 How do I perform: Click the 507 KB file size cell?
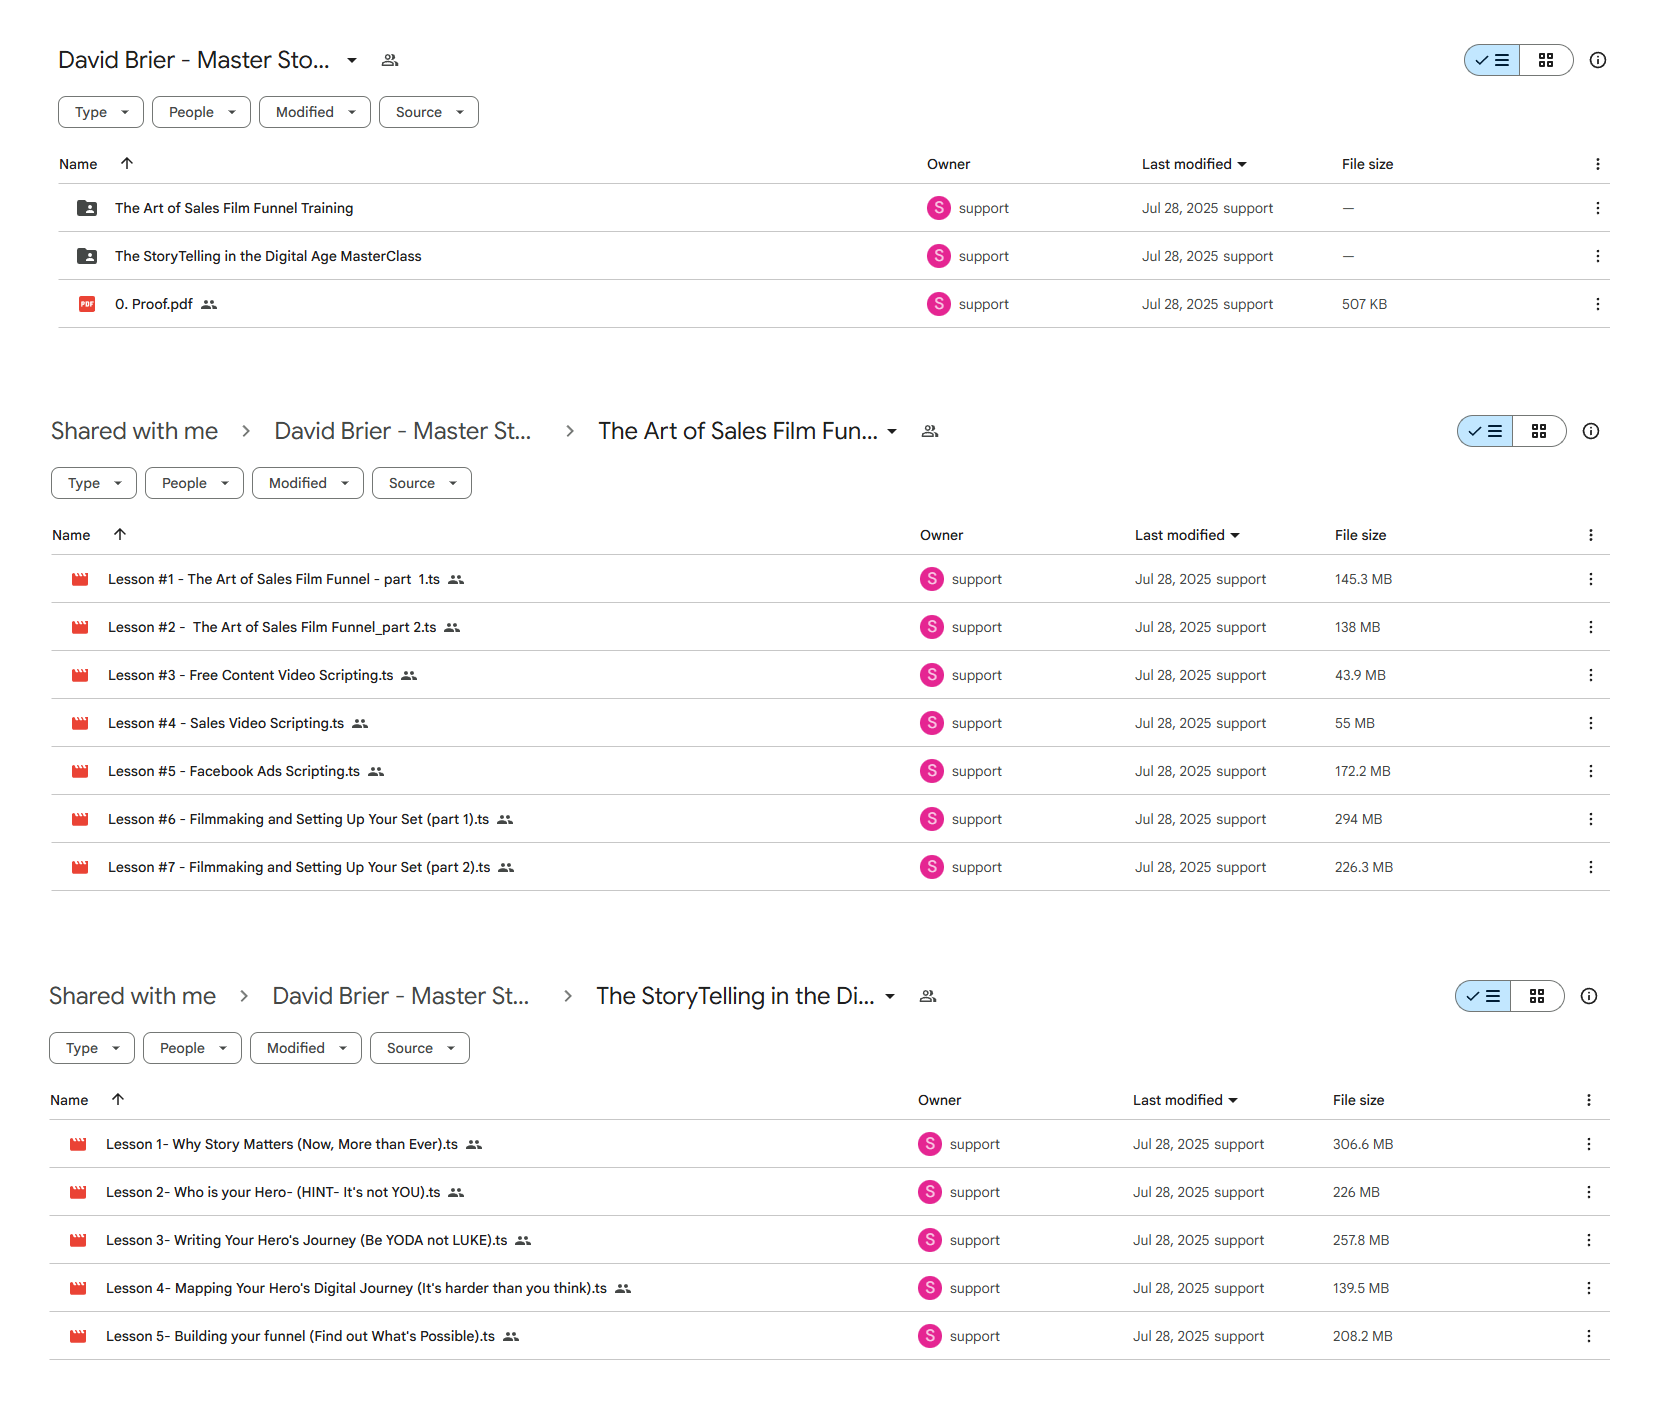pyautogui.click(x=1364, y=304)
